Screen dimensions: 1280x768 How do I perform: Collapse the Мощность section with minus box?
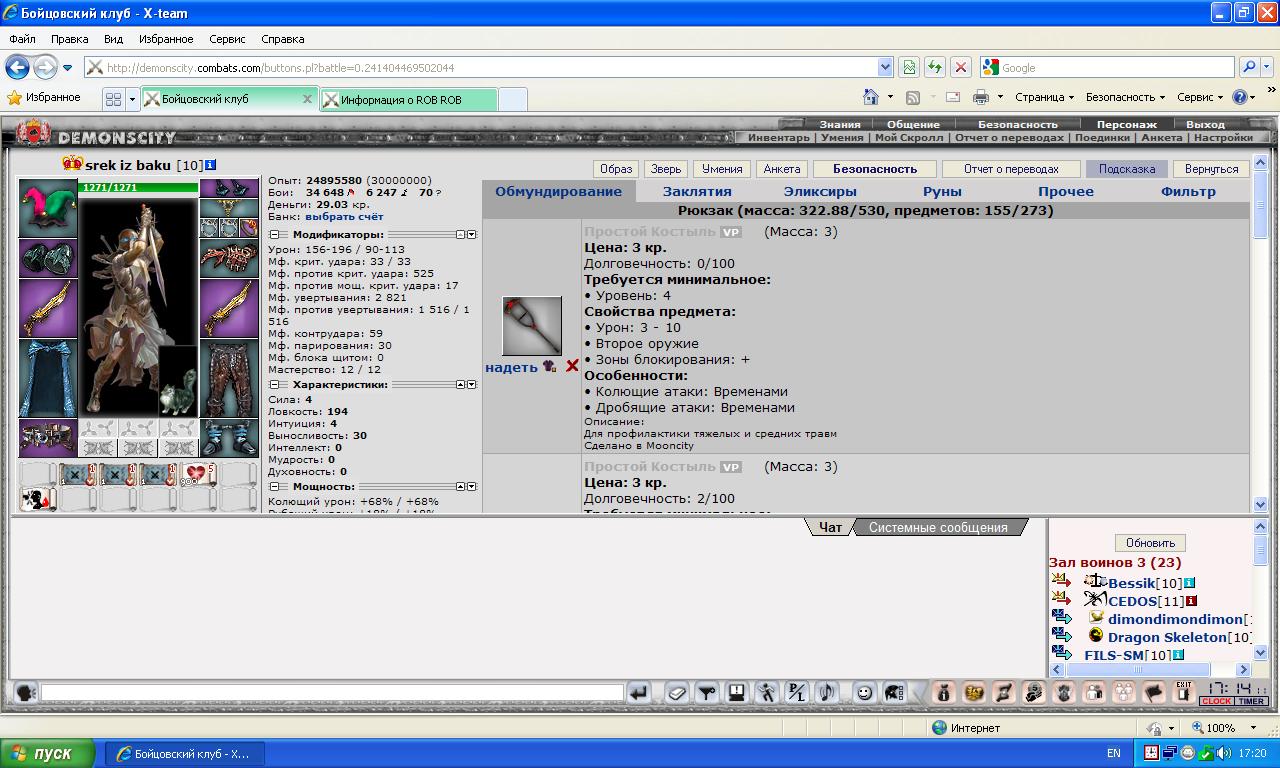pyautogui.click(x=273, y=486)
